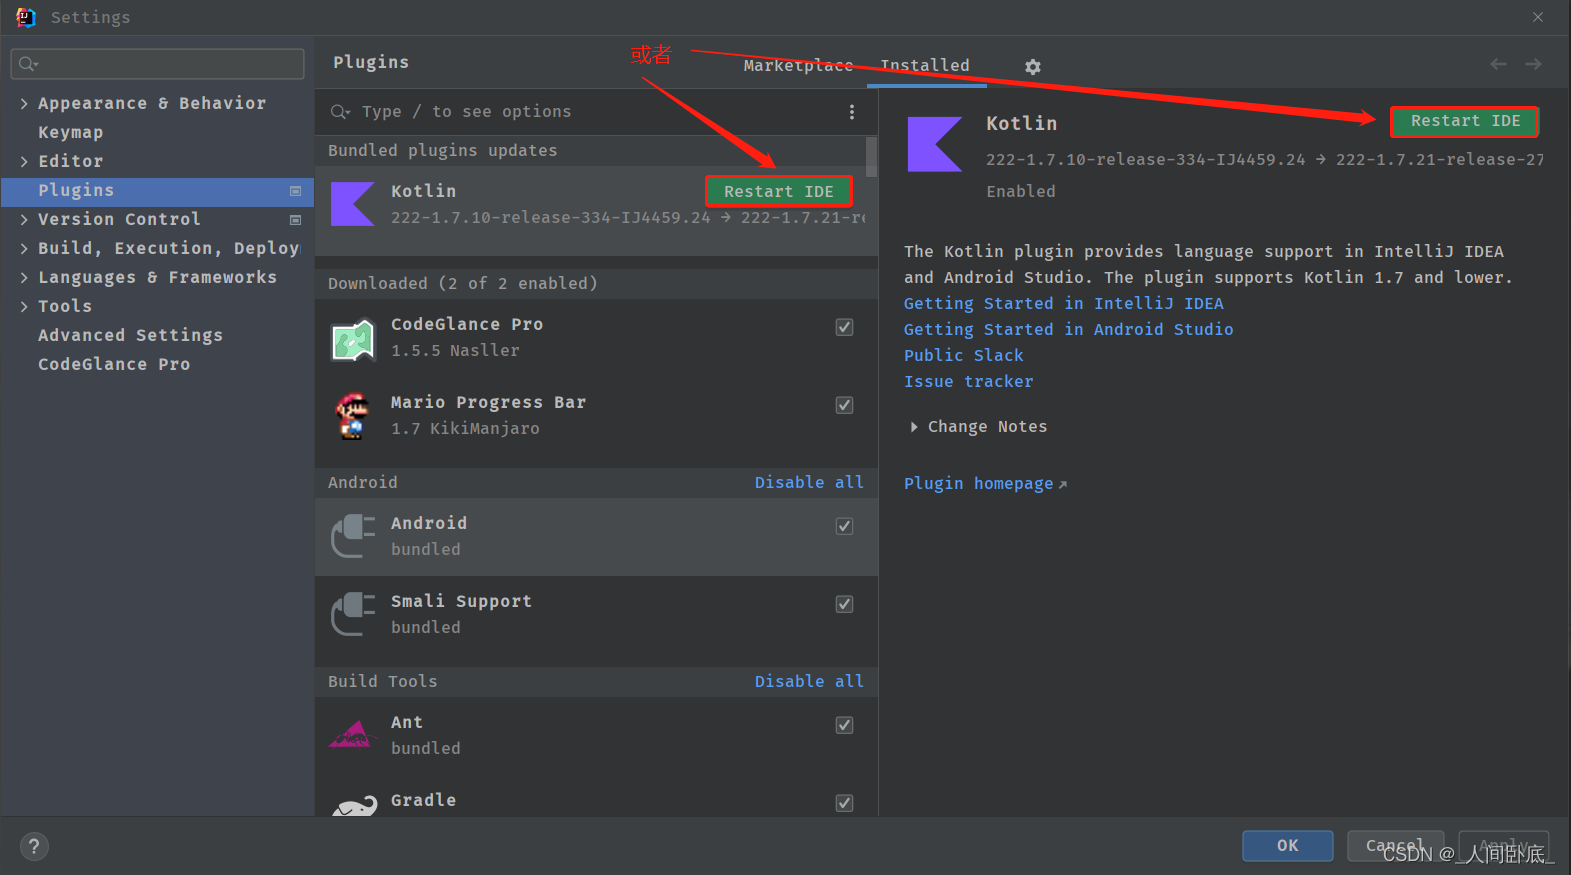Disable all Android plugins link
This screenshot has width=1571, height=875.
(x=809, y=483)
